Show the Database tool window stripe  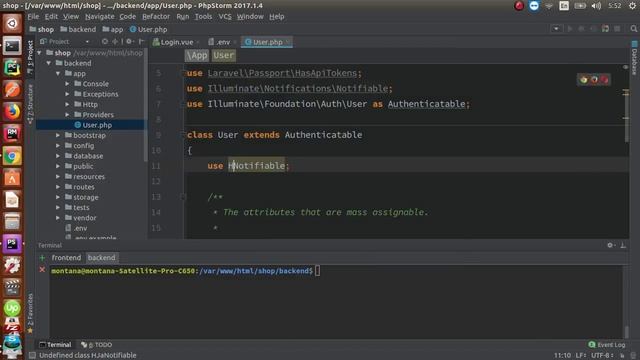pos(634,58)
